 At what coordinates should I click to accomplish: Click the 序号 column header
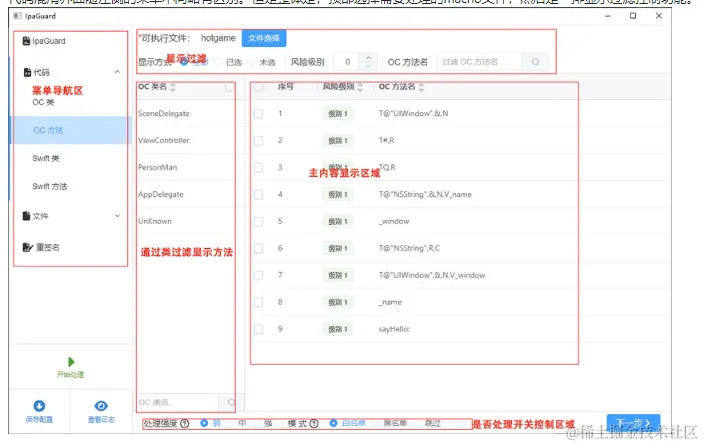click(x=286, y=87)
